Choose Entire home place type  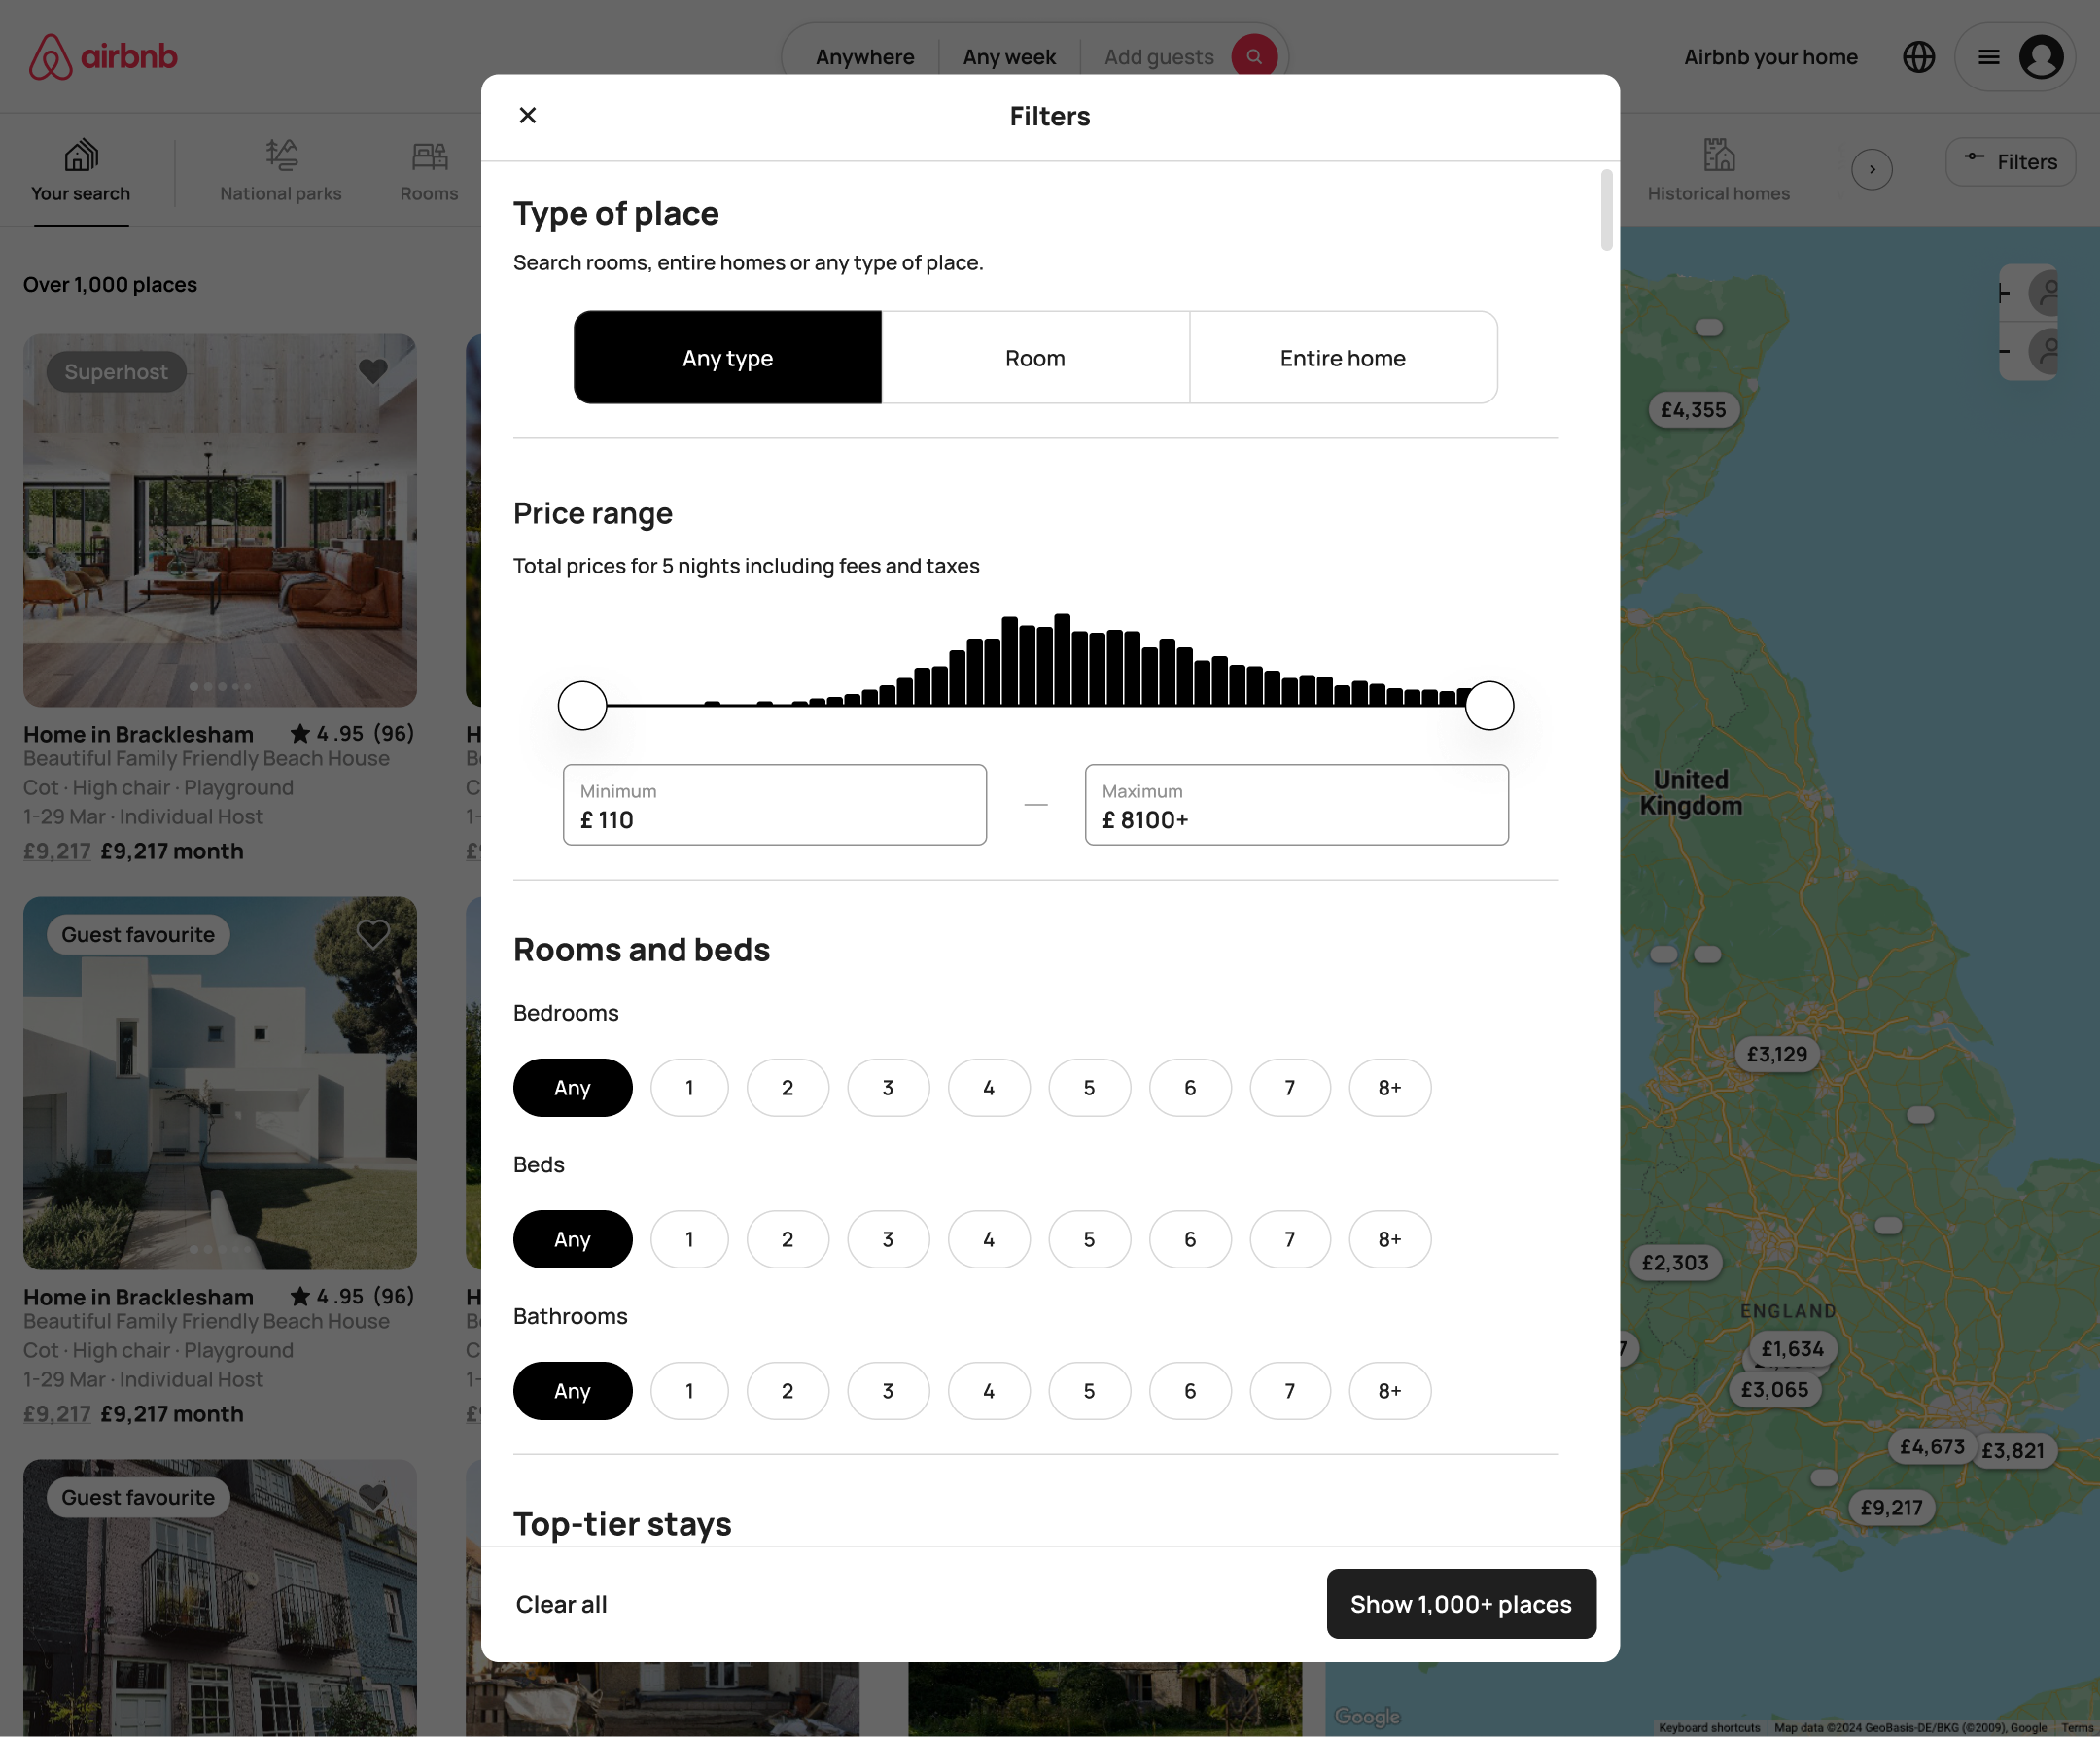tap(1342, 358)
